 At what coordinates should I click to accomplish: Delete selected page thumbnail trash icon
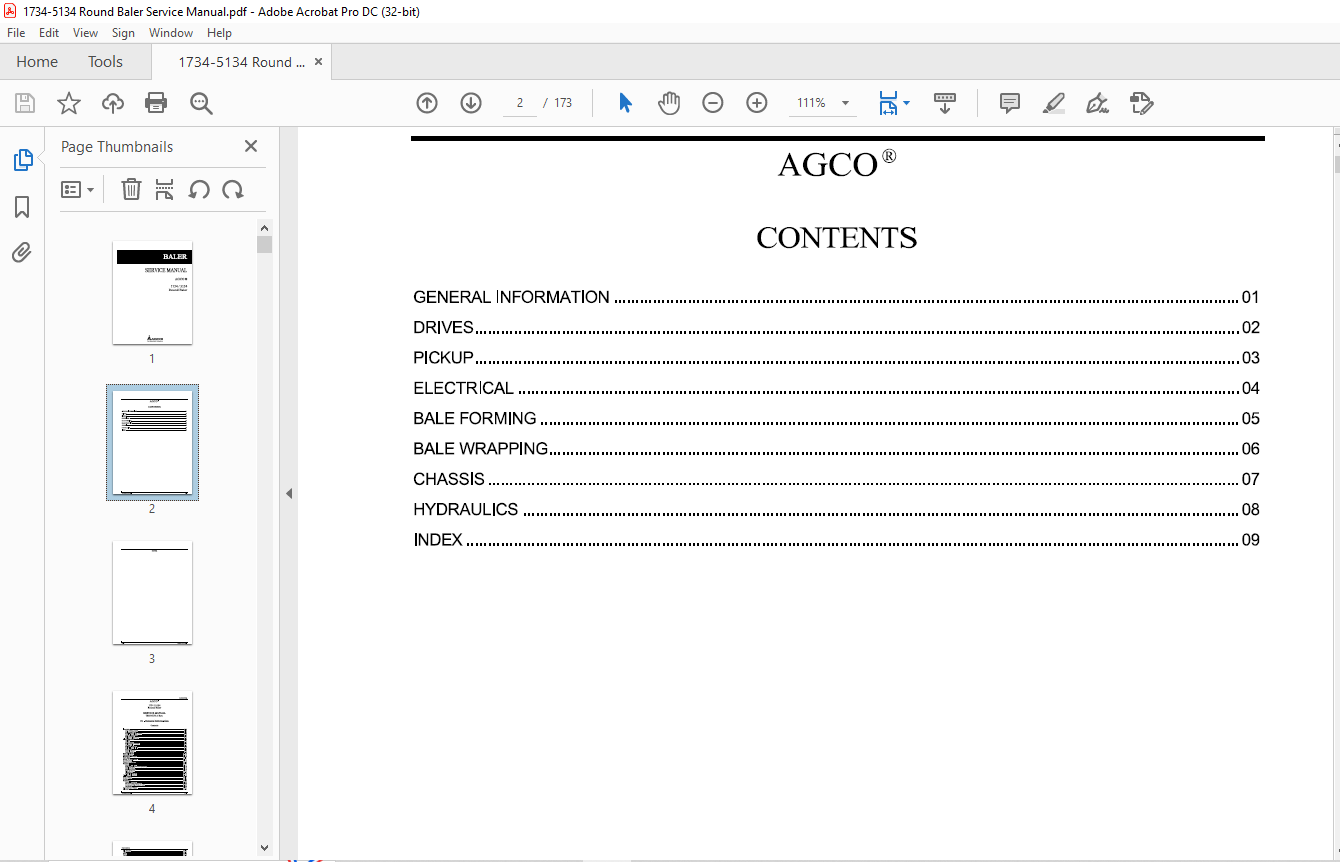[131, 189]
